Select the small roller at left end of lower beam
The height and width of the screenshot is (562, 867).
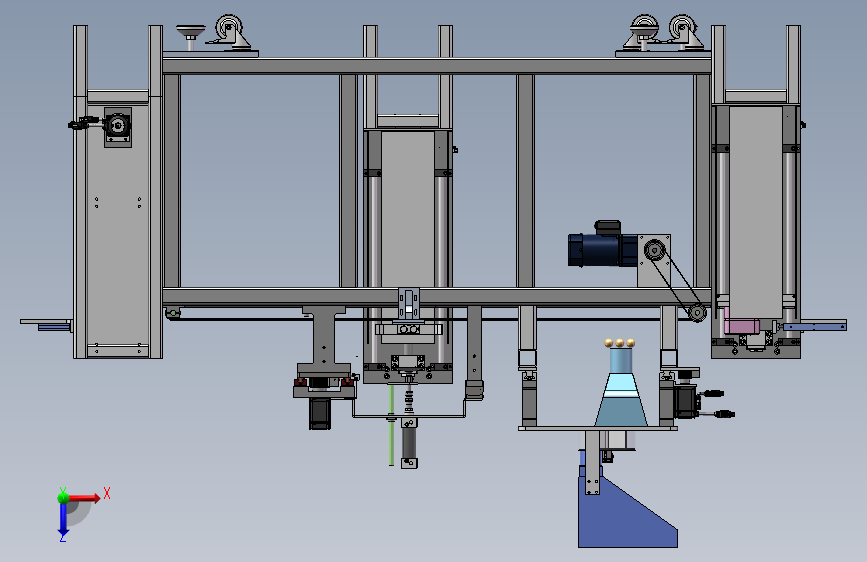(x=173, y=314)
